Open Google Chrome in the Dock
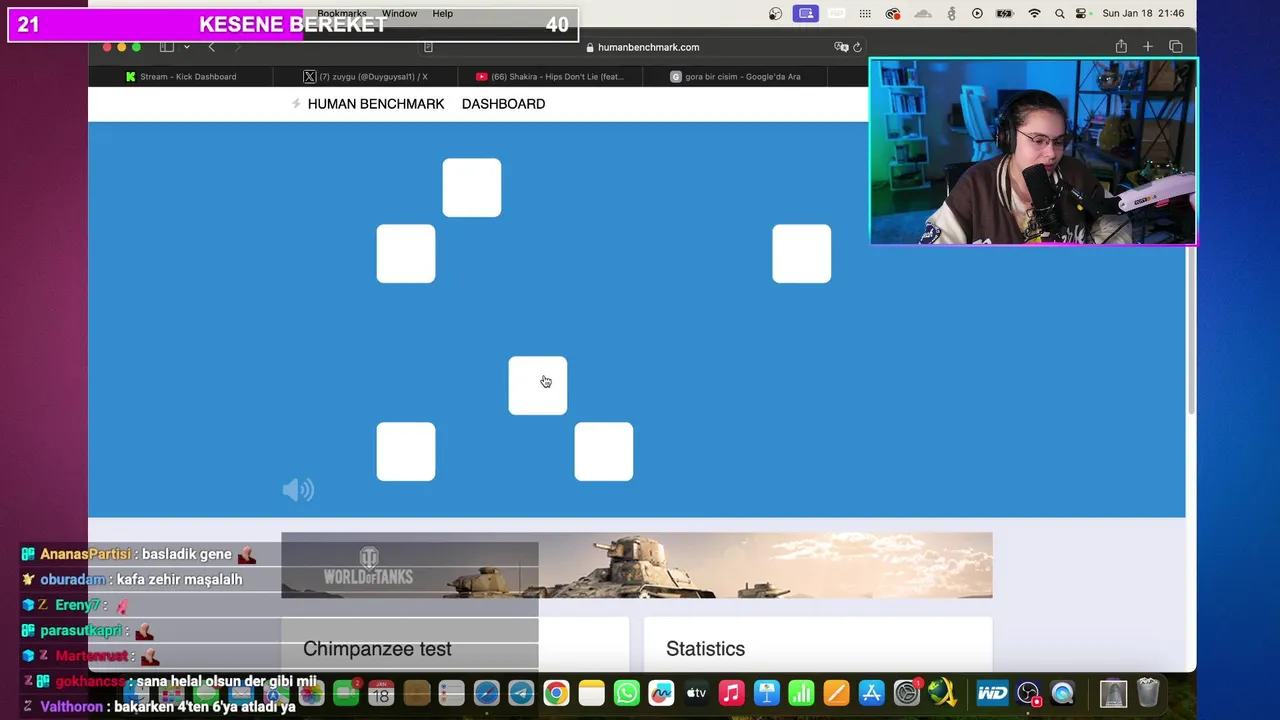Screen dimensions: 1280x720 [x=556, y=693]
